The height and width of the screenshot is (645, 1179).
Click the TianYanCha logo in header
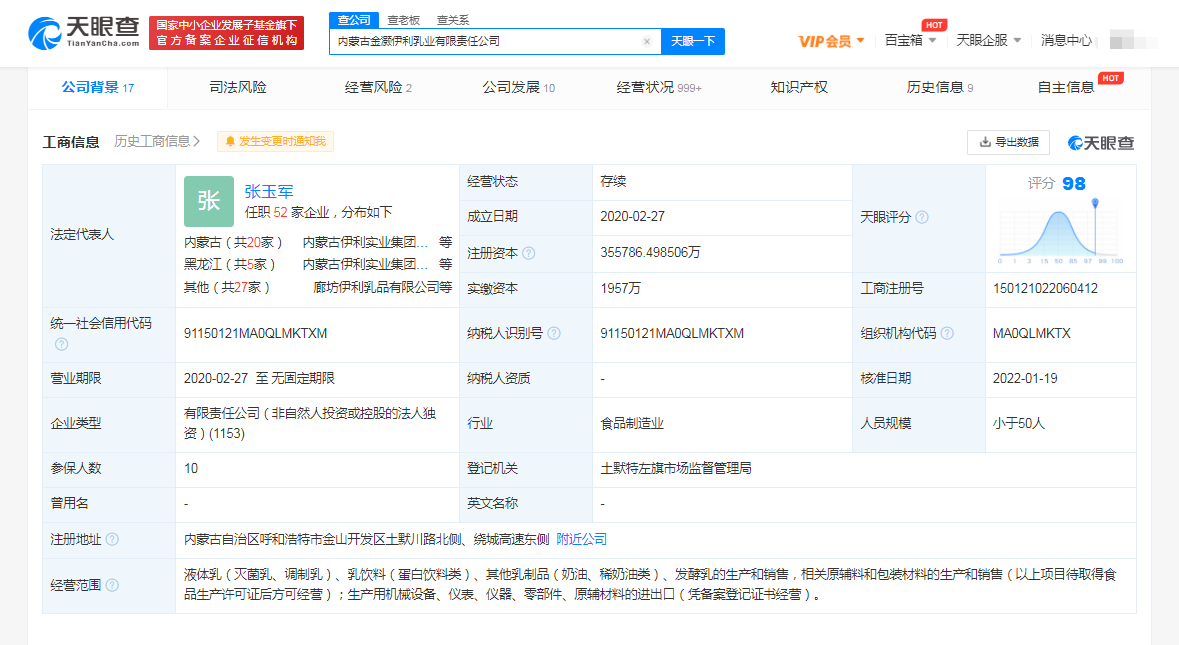(x=83, y=33)
